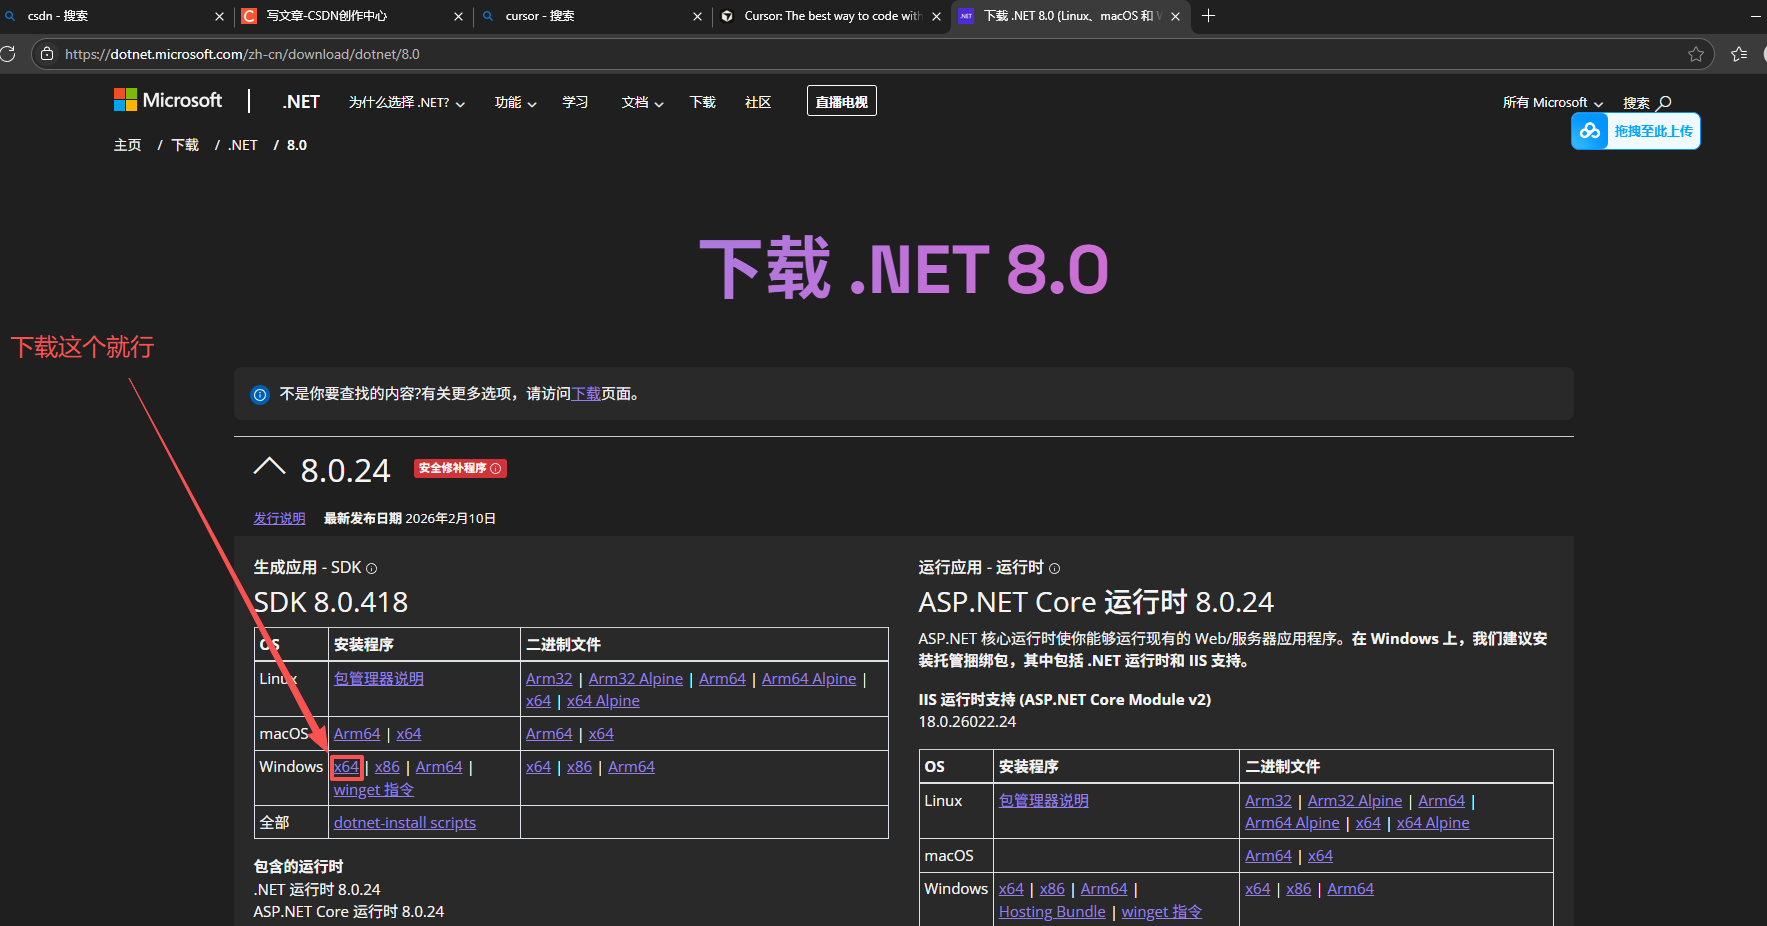The height and width of the screenshot is (926, 1767).
Task: Close the cursor - 搜索 tab
Action: pyautogui.click(x=697, y=16)
